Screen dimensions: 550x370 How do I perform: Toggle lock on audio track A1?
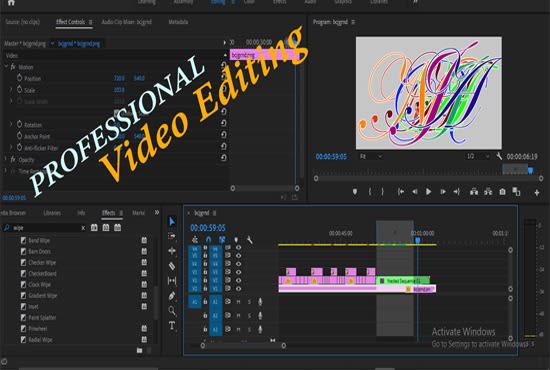(x=206, y=302)
